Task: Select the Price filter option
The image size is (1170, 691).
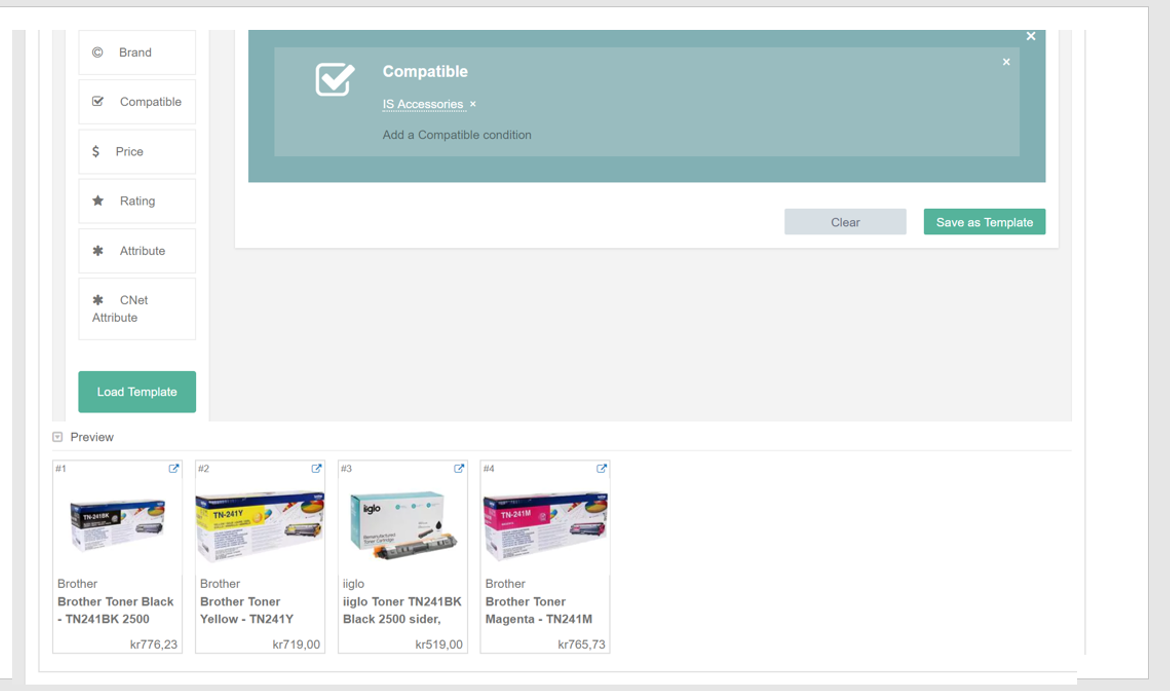Action: (x=137, y=151)
